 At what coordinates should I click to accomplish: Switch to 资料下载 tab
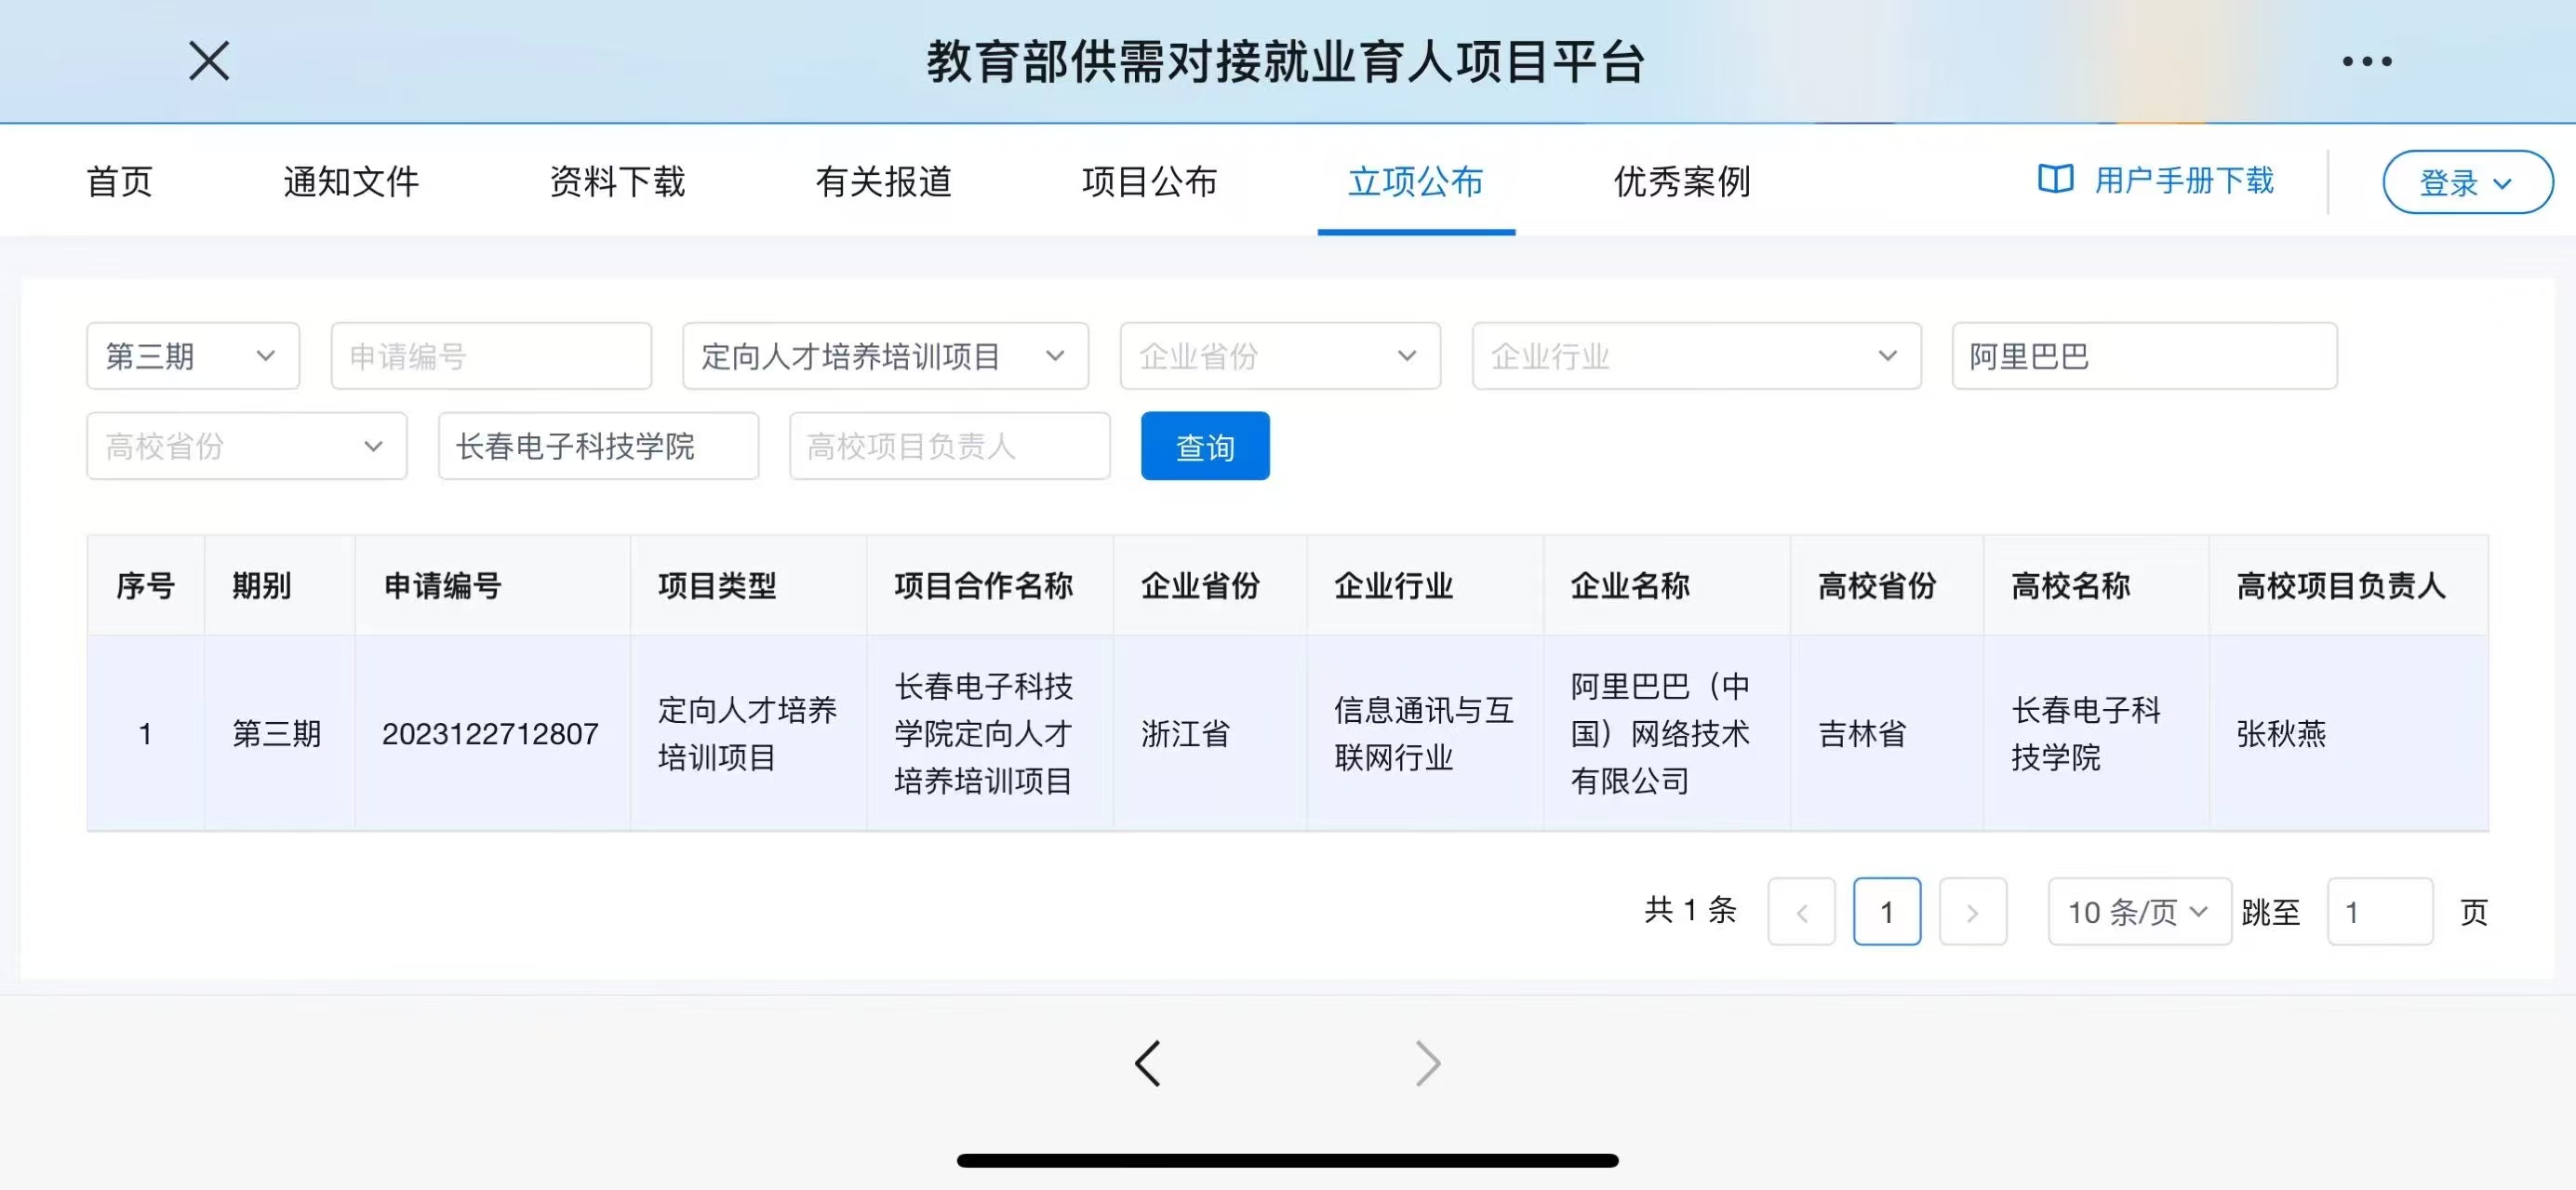coord(617,181)
